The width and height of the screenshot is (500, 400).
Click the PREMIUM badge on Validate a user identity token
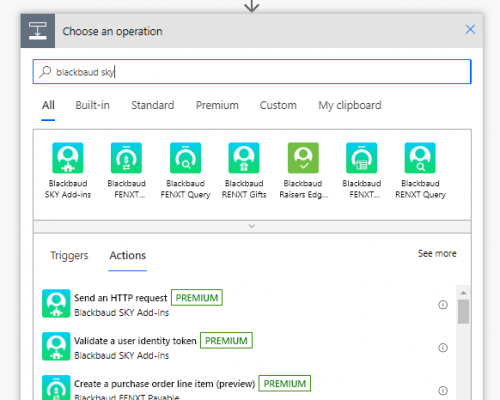click(226, 341)
